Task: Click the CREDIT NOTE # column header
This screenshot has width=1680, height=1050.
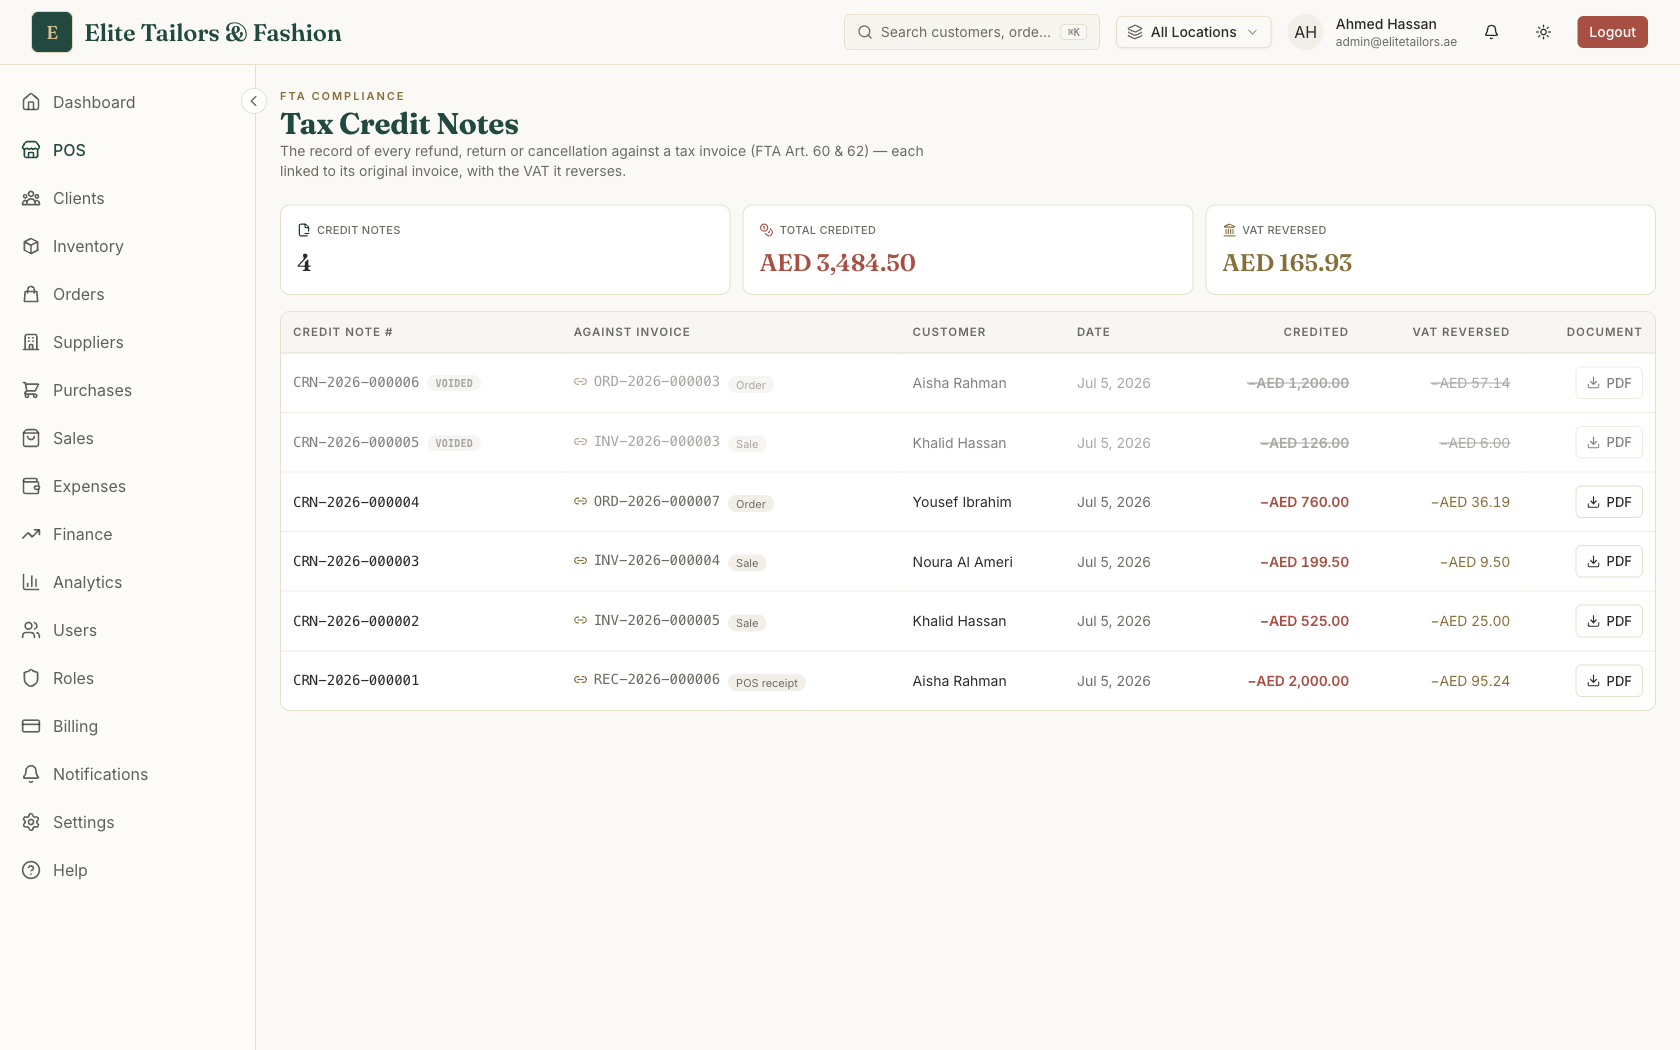Action: coord(343,332)
